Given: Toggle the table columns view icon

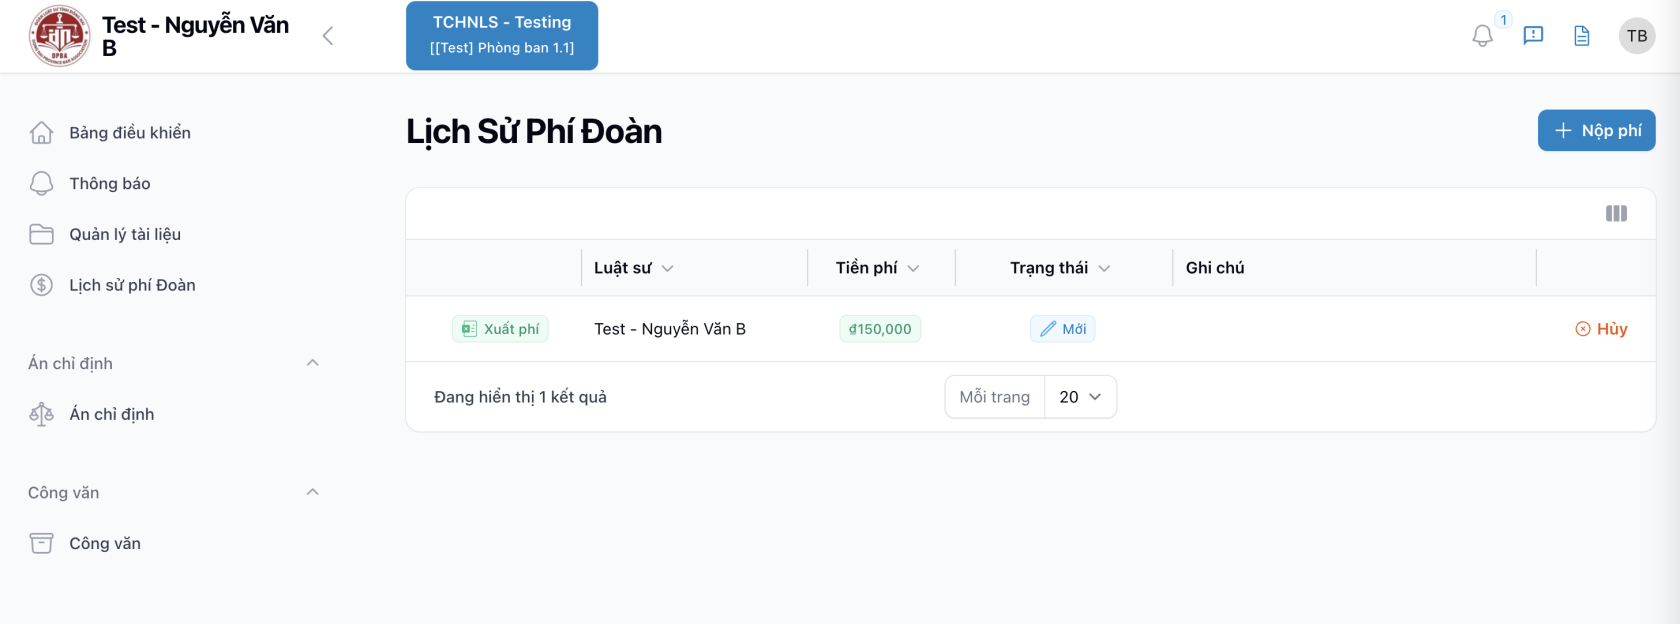Looking at the screenshot, I should (x=1616, y=213).
